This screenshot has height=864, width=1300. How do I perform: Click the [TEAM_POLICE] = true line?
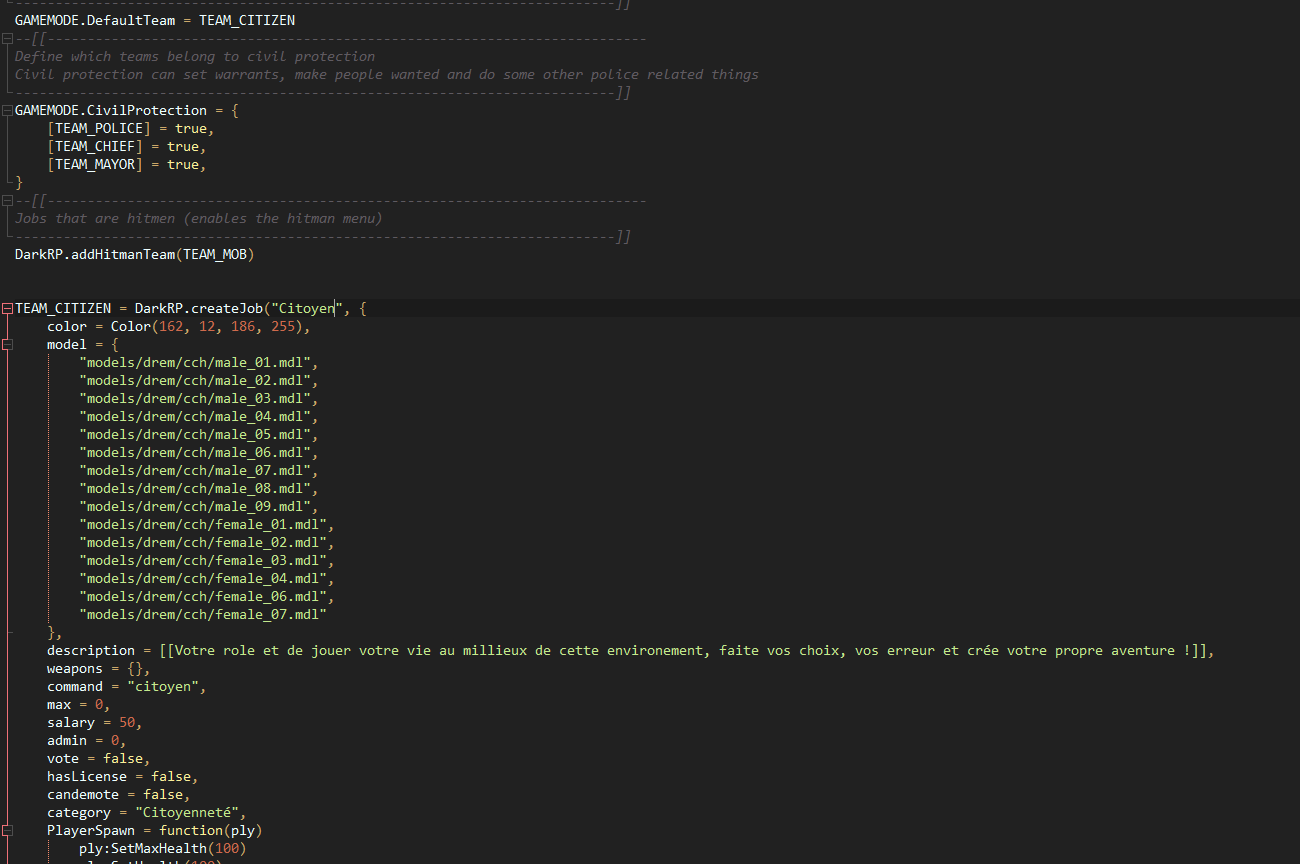[131, 128]
